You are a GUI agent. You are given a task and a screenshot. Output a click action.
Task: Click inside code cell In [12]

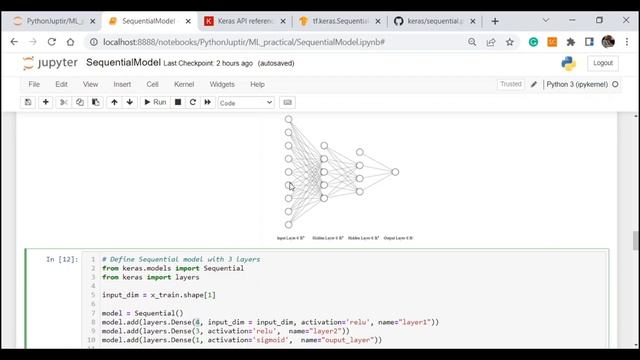344,300
